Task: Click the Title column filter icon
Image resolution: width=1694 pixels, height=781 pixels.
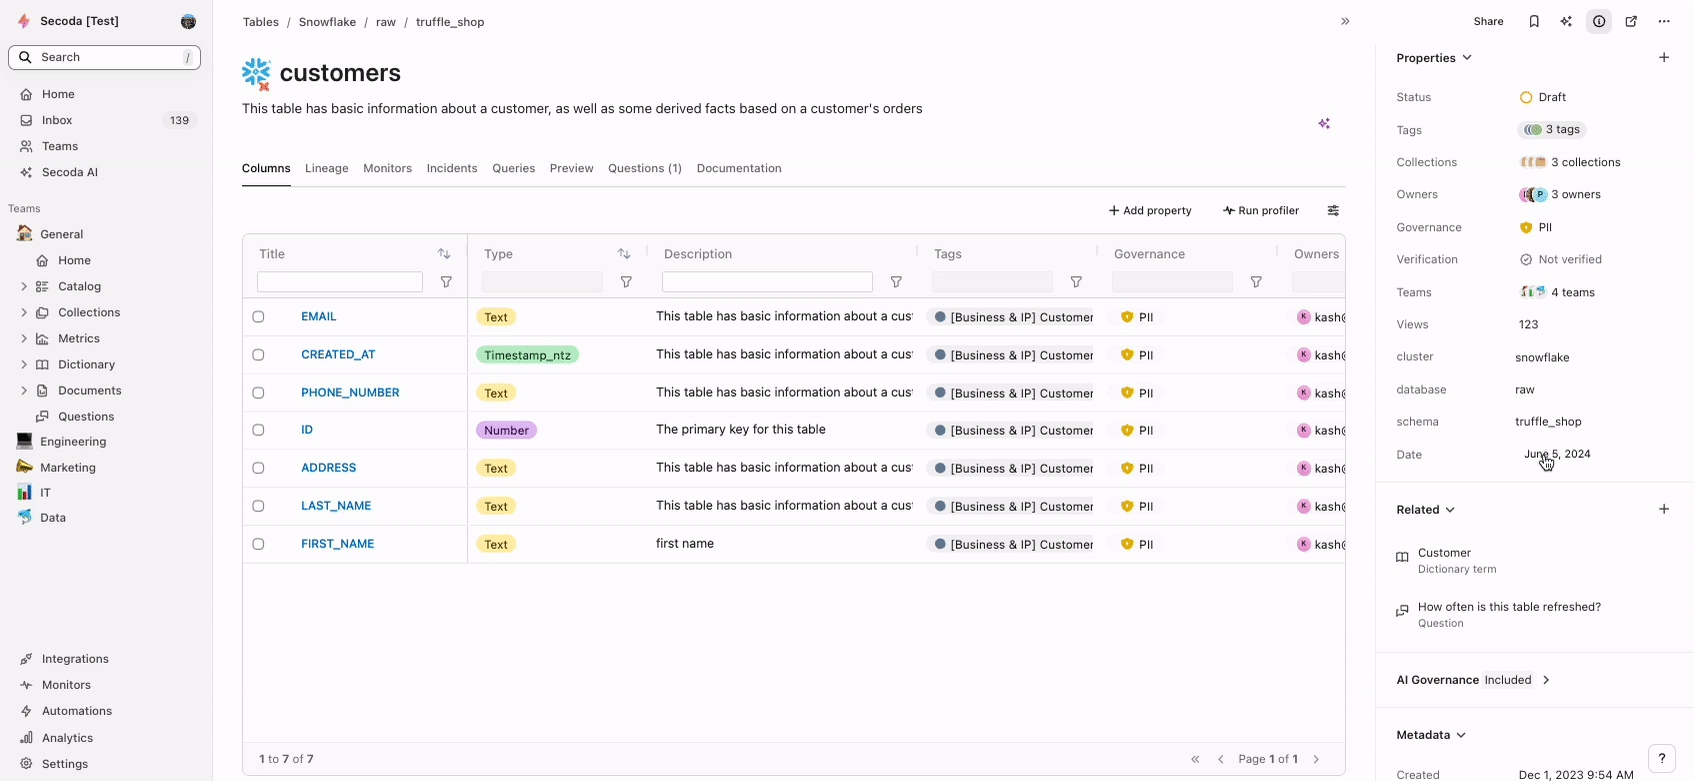Action: (446, 282)
